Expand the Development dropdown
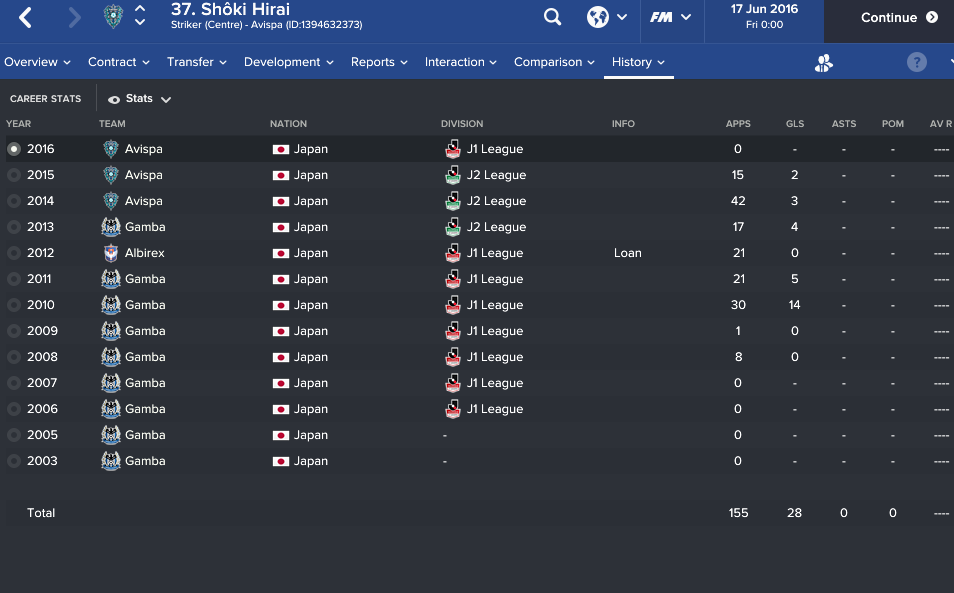The image size is (954, 593). (x=288, y=62)
